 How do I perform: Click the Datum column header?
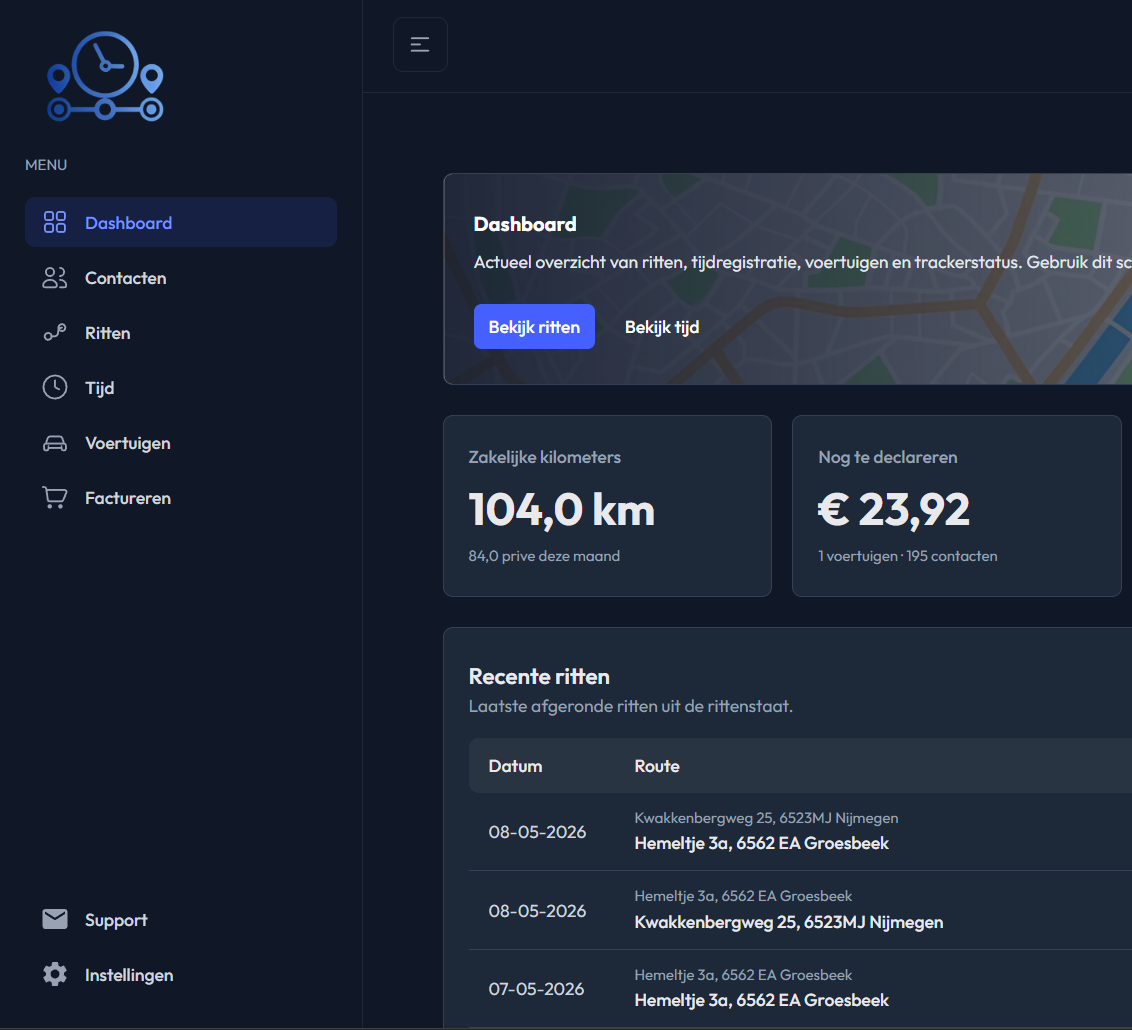pos(515,766)
